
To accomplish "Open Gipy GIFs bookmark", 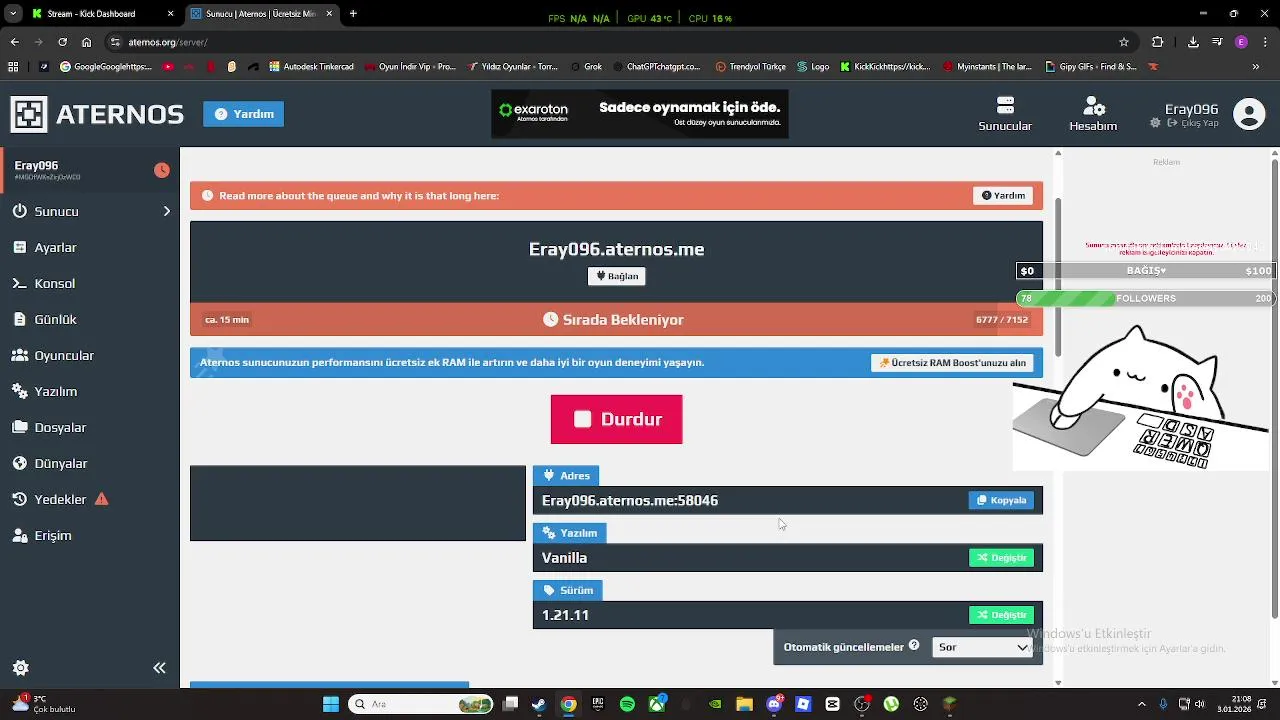I will tap(1091, 67).
